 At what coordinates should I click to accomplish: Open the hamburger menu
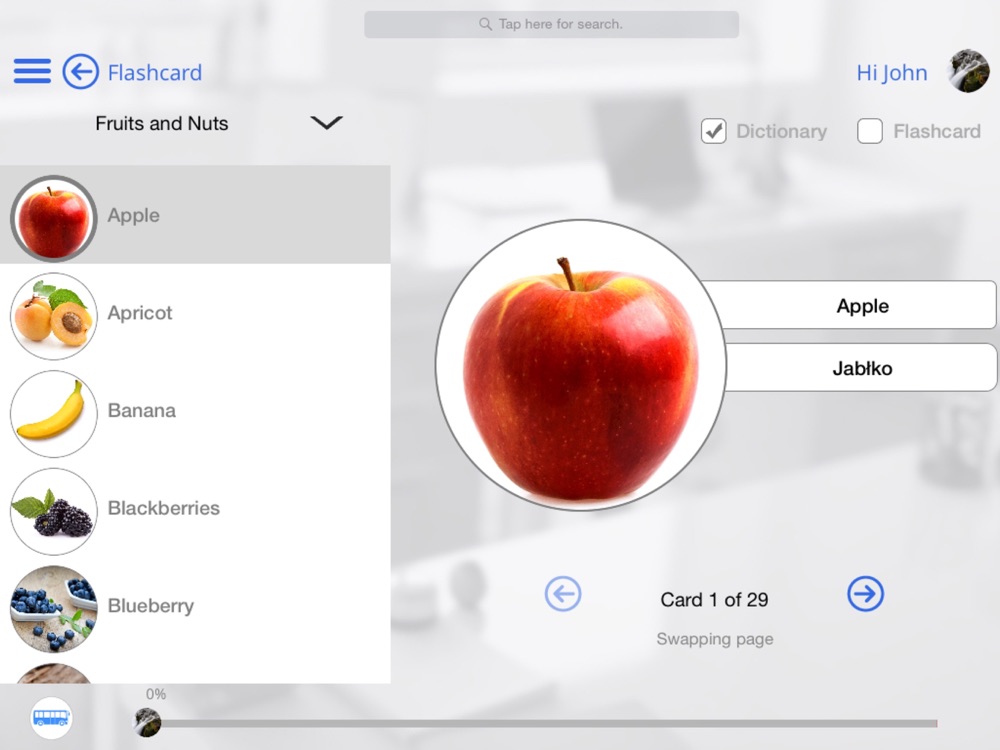(x=33, y=71)
